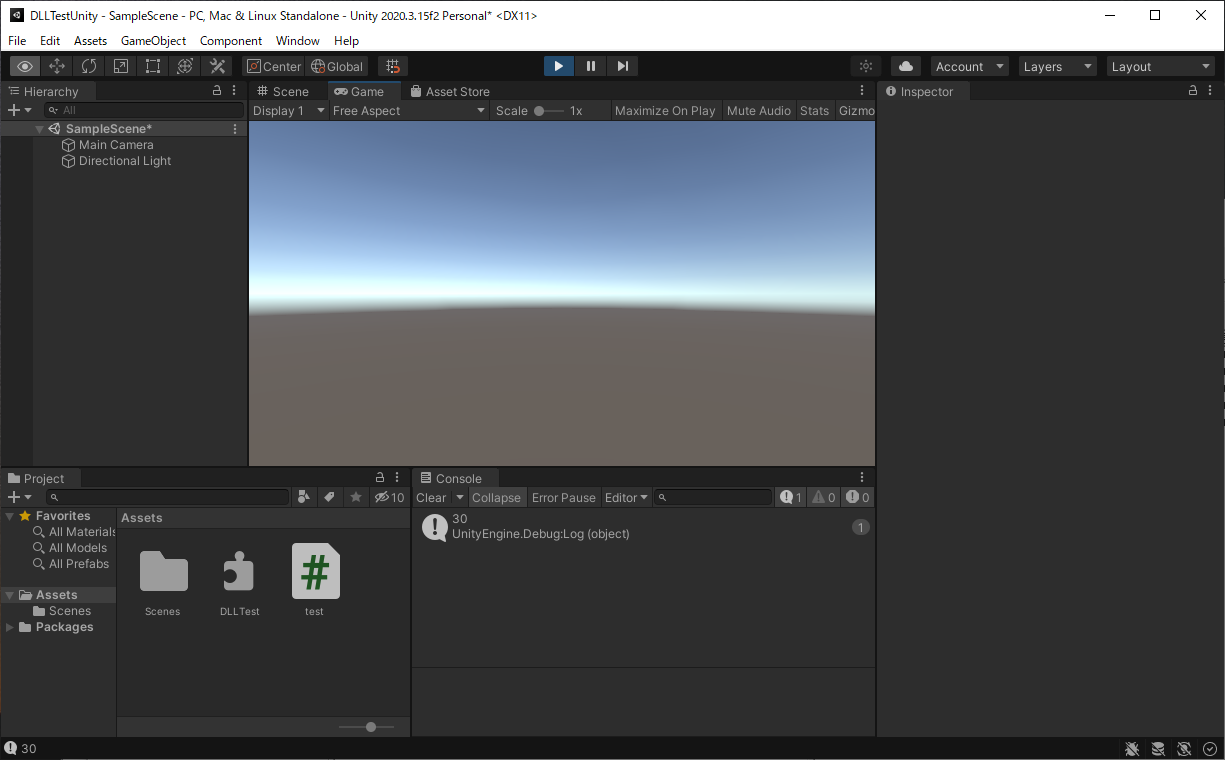This screenshot has width=1225, height=760.
Task: Open Inspector panel options menu
Action: click(x=1211, y=90)
